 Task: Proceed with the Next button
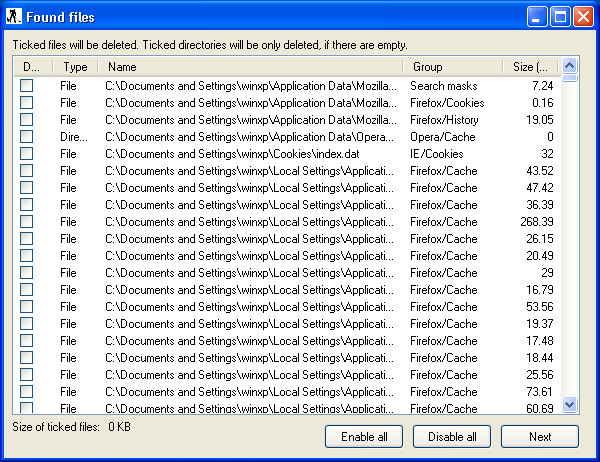tap(540, 436)
